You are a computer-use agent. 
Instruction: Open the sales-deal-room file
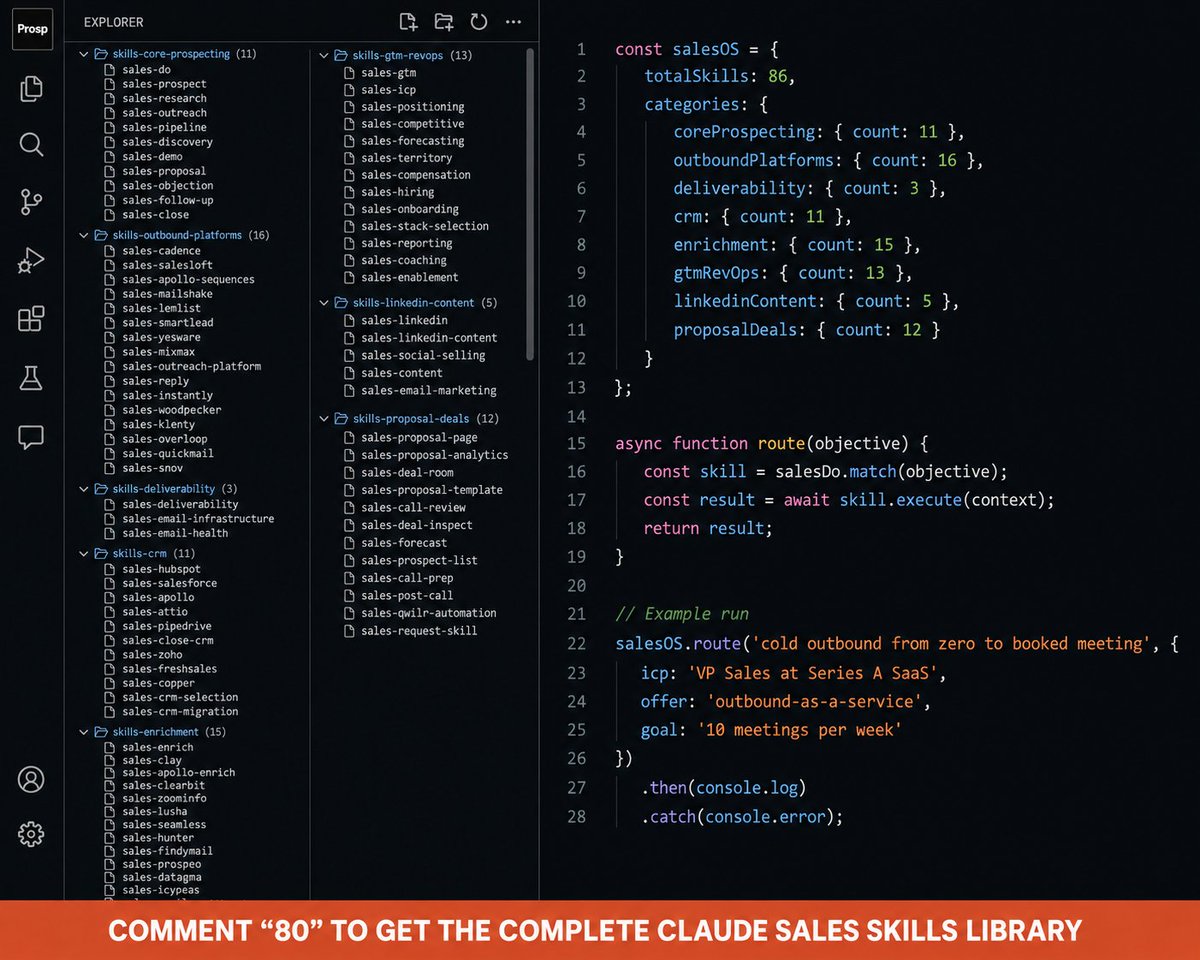click(x=407, y=473)
